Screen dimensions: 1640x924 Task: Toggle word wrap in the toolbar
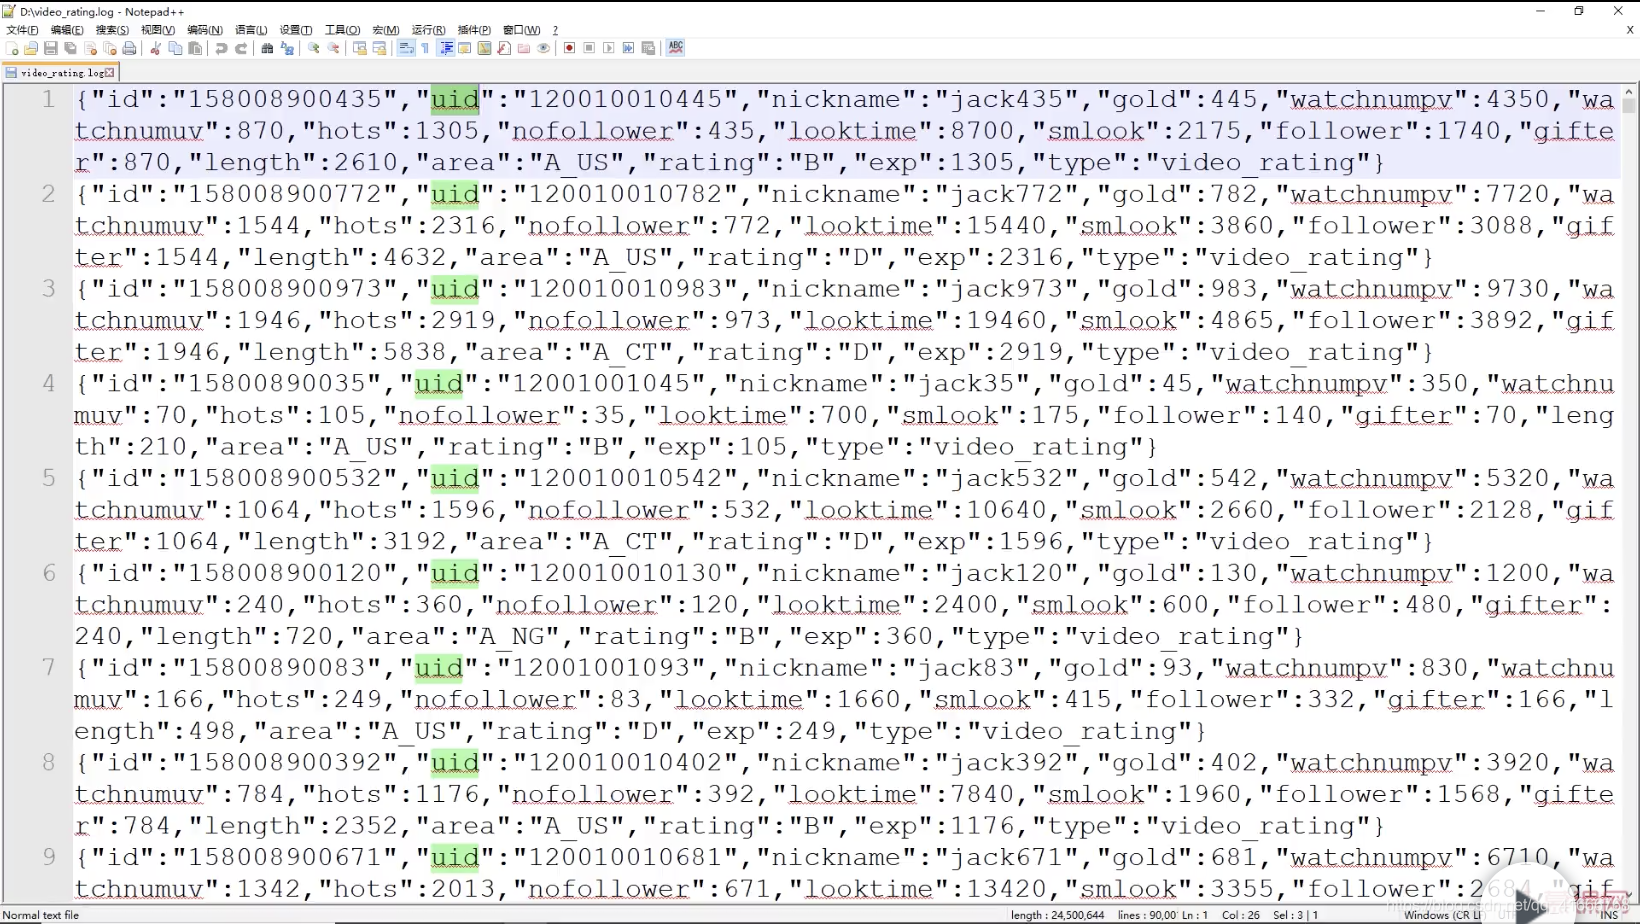pos(405,48)
